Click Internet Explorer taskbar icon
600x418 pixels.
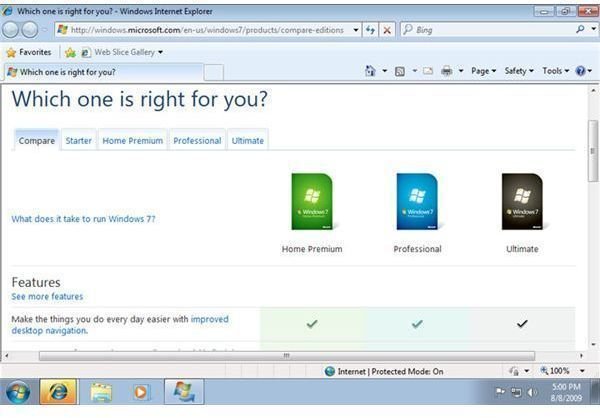tap(59, 392)
